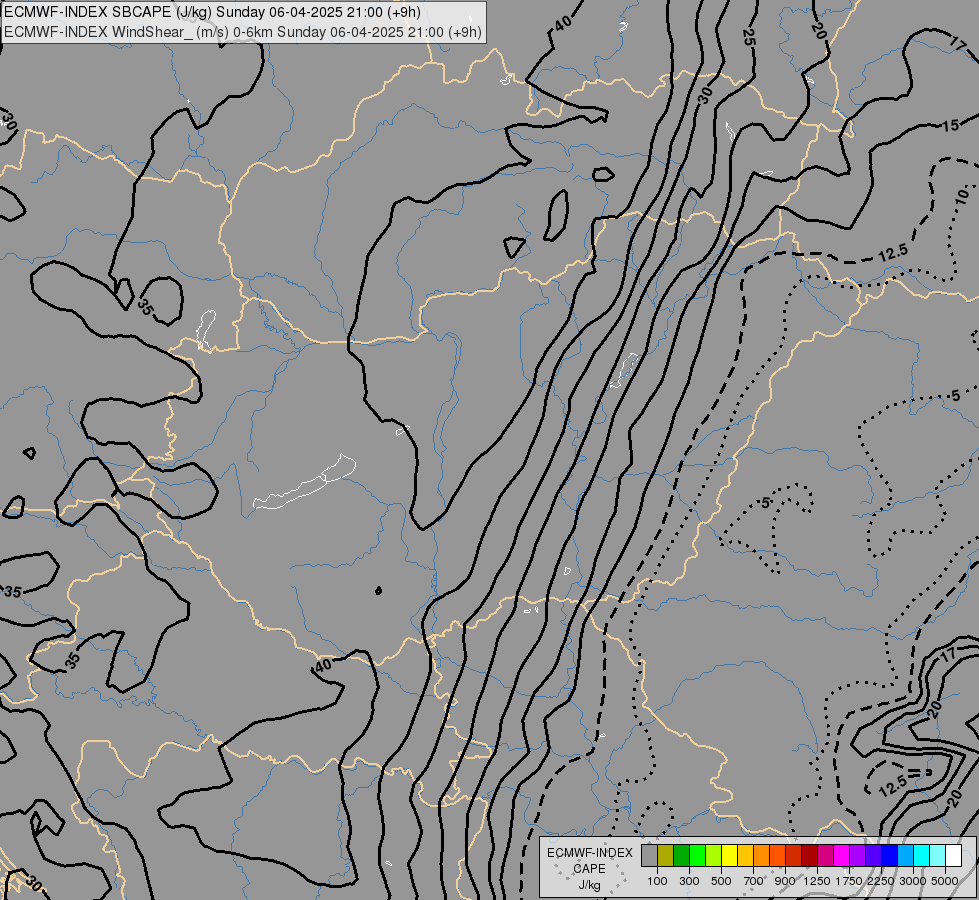
Task: Click the contour label 25 on the map
Action: click(x=749, y=37)
